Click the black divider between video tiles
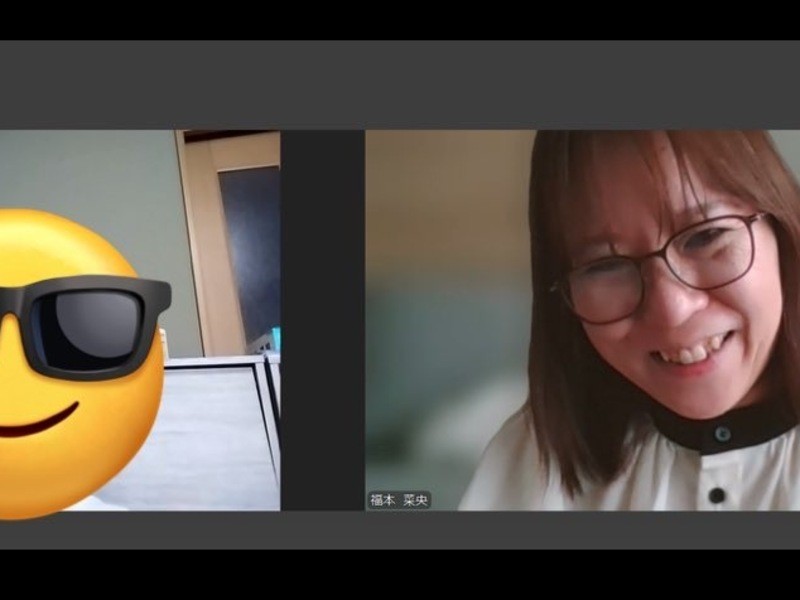800x600 pixels. coord(322,320)
